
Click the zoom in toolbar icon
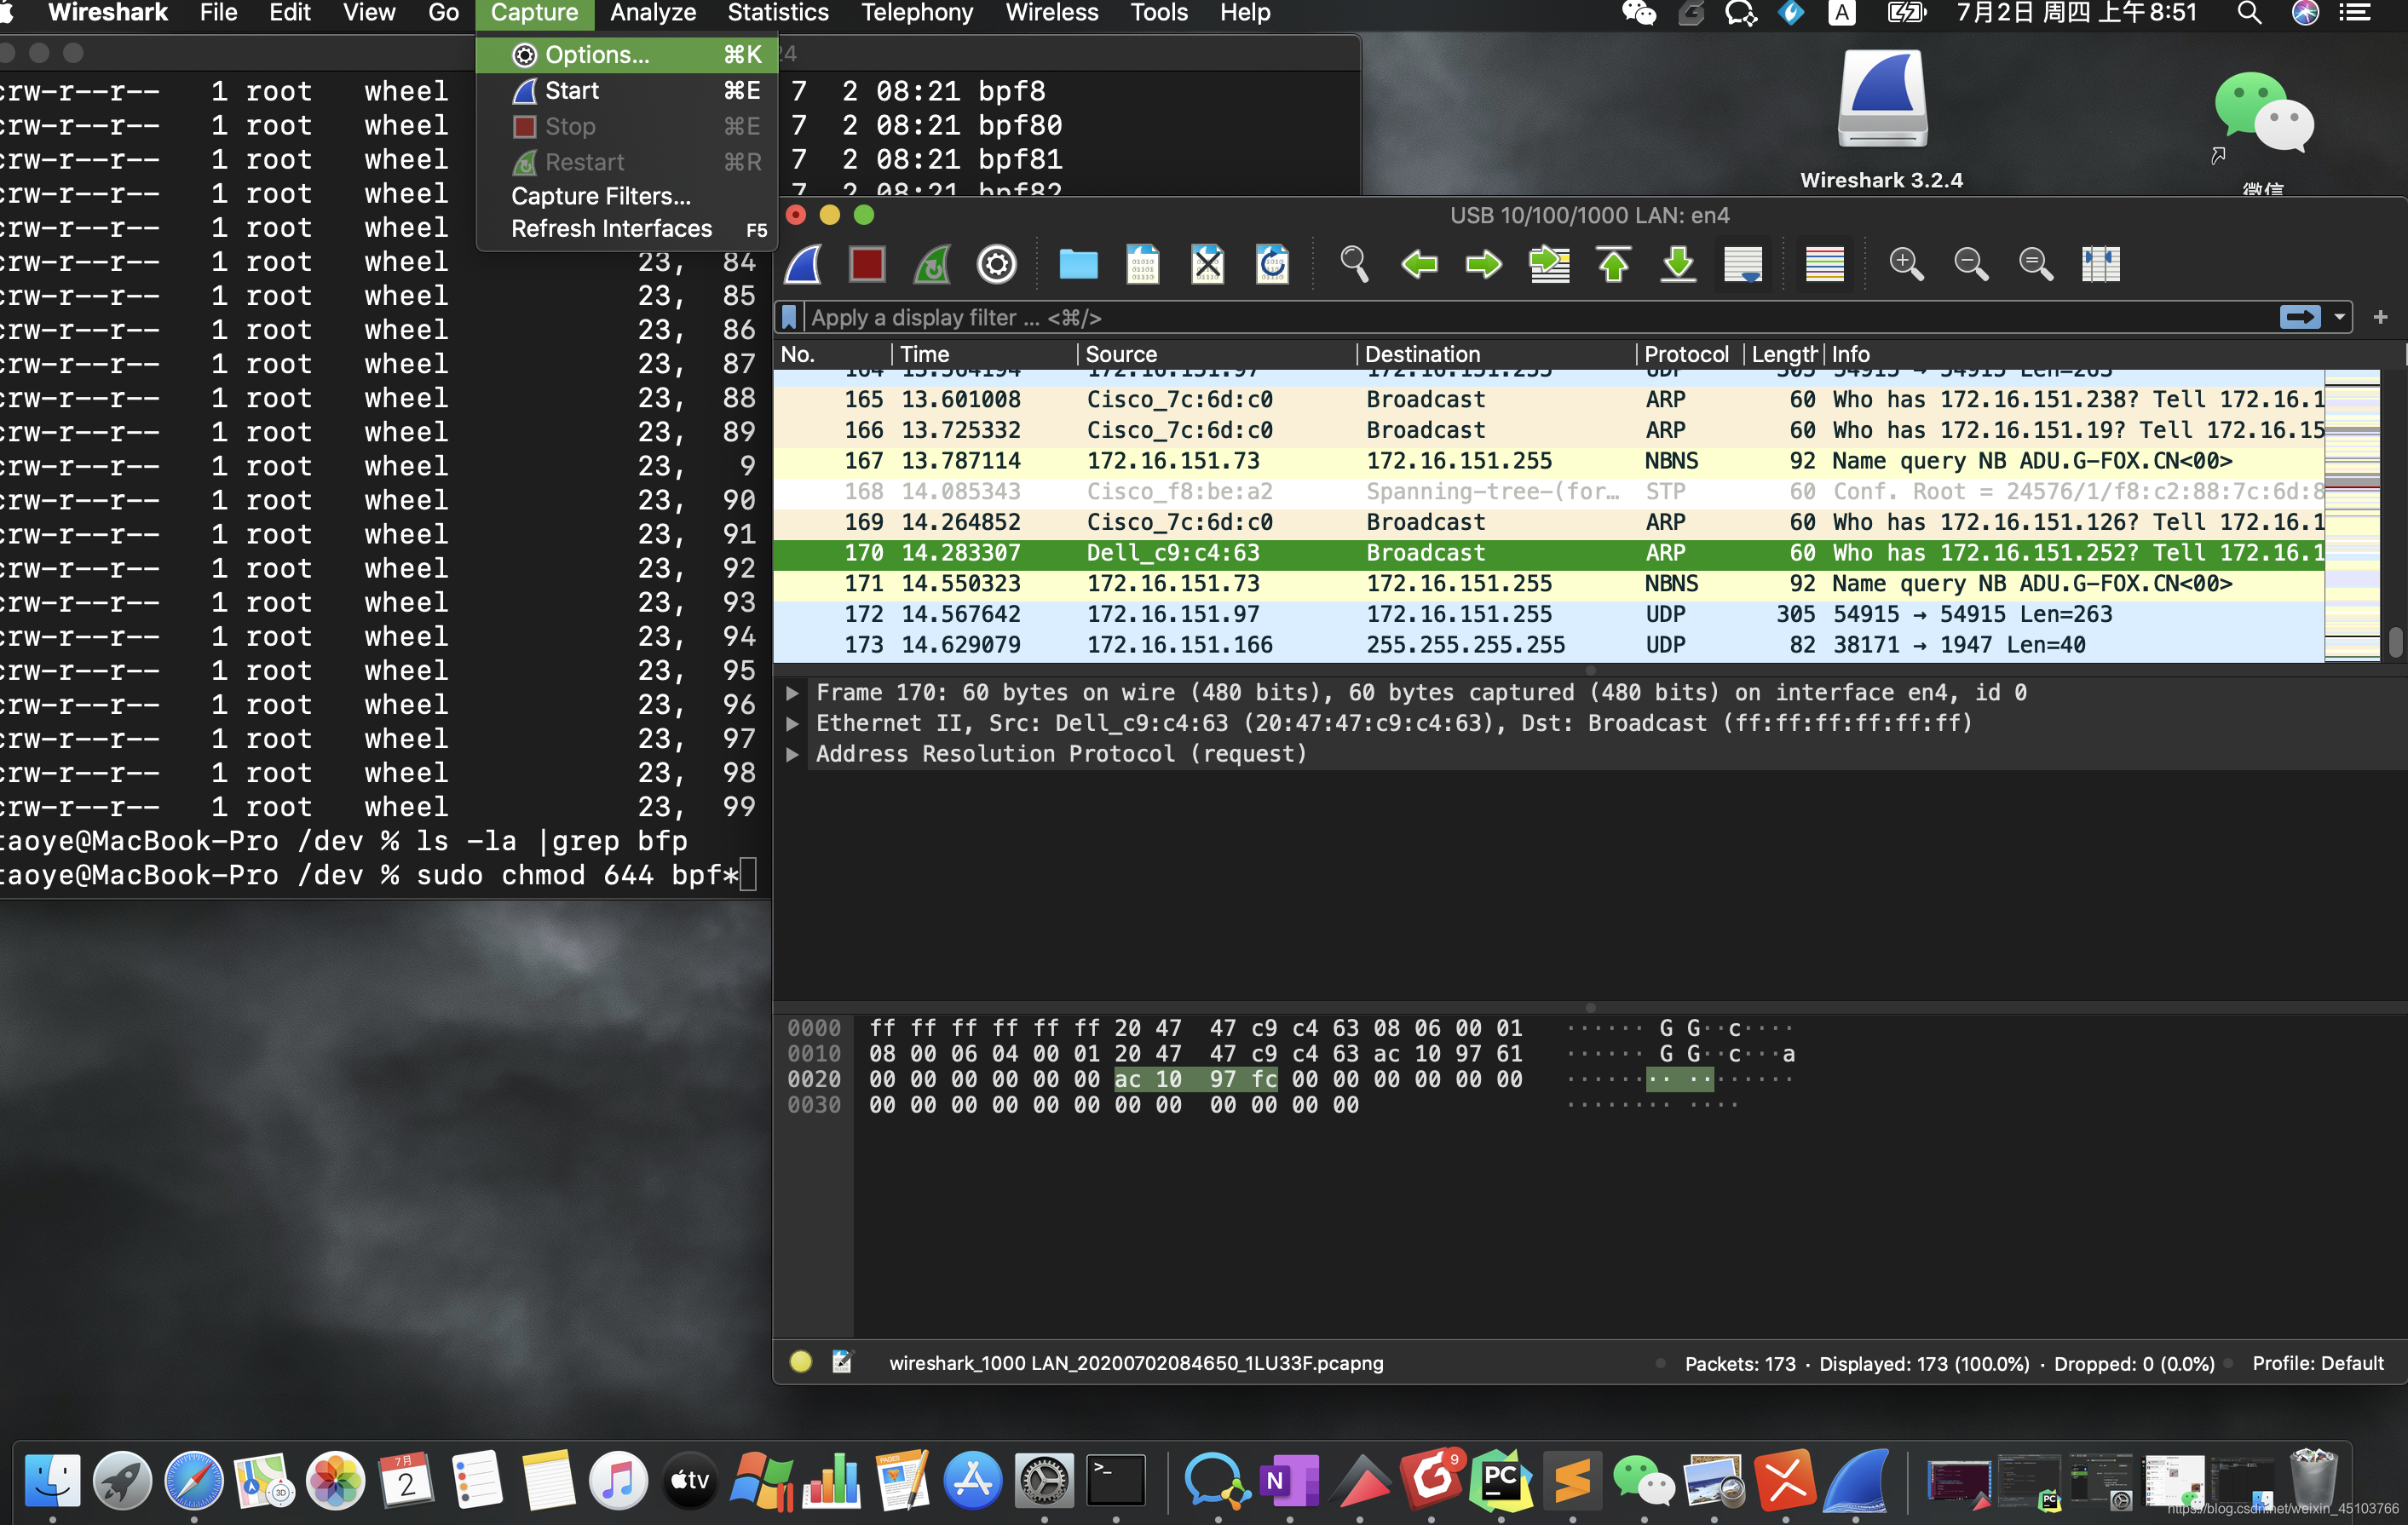(x=1905, y=264)
